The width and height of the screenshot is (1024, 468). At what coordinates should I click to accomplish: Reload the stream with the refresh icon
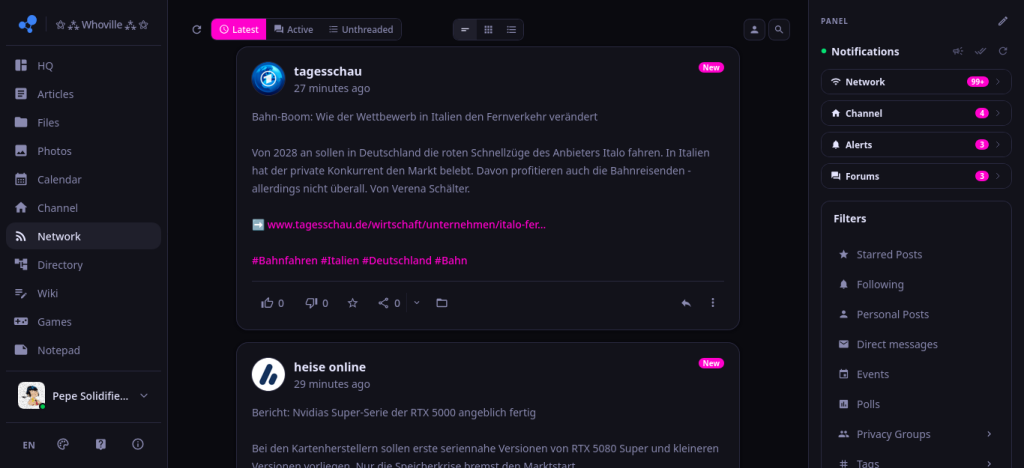tap(197, 29)
